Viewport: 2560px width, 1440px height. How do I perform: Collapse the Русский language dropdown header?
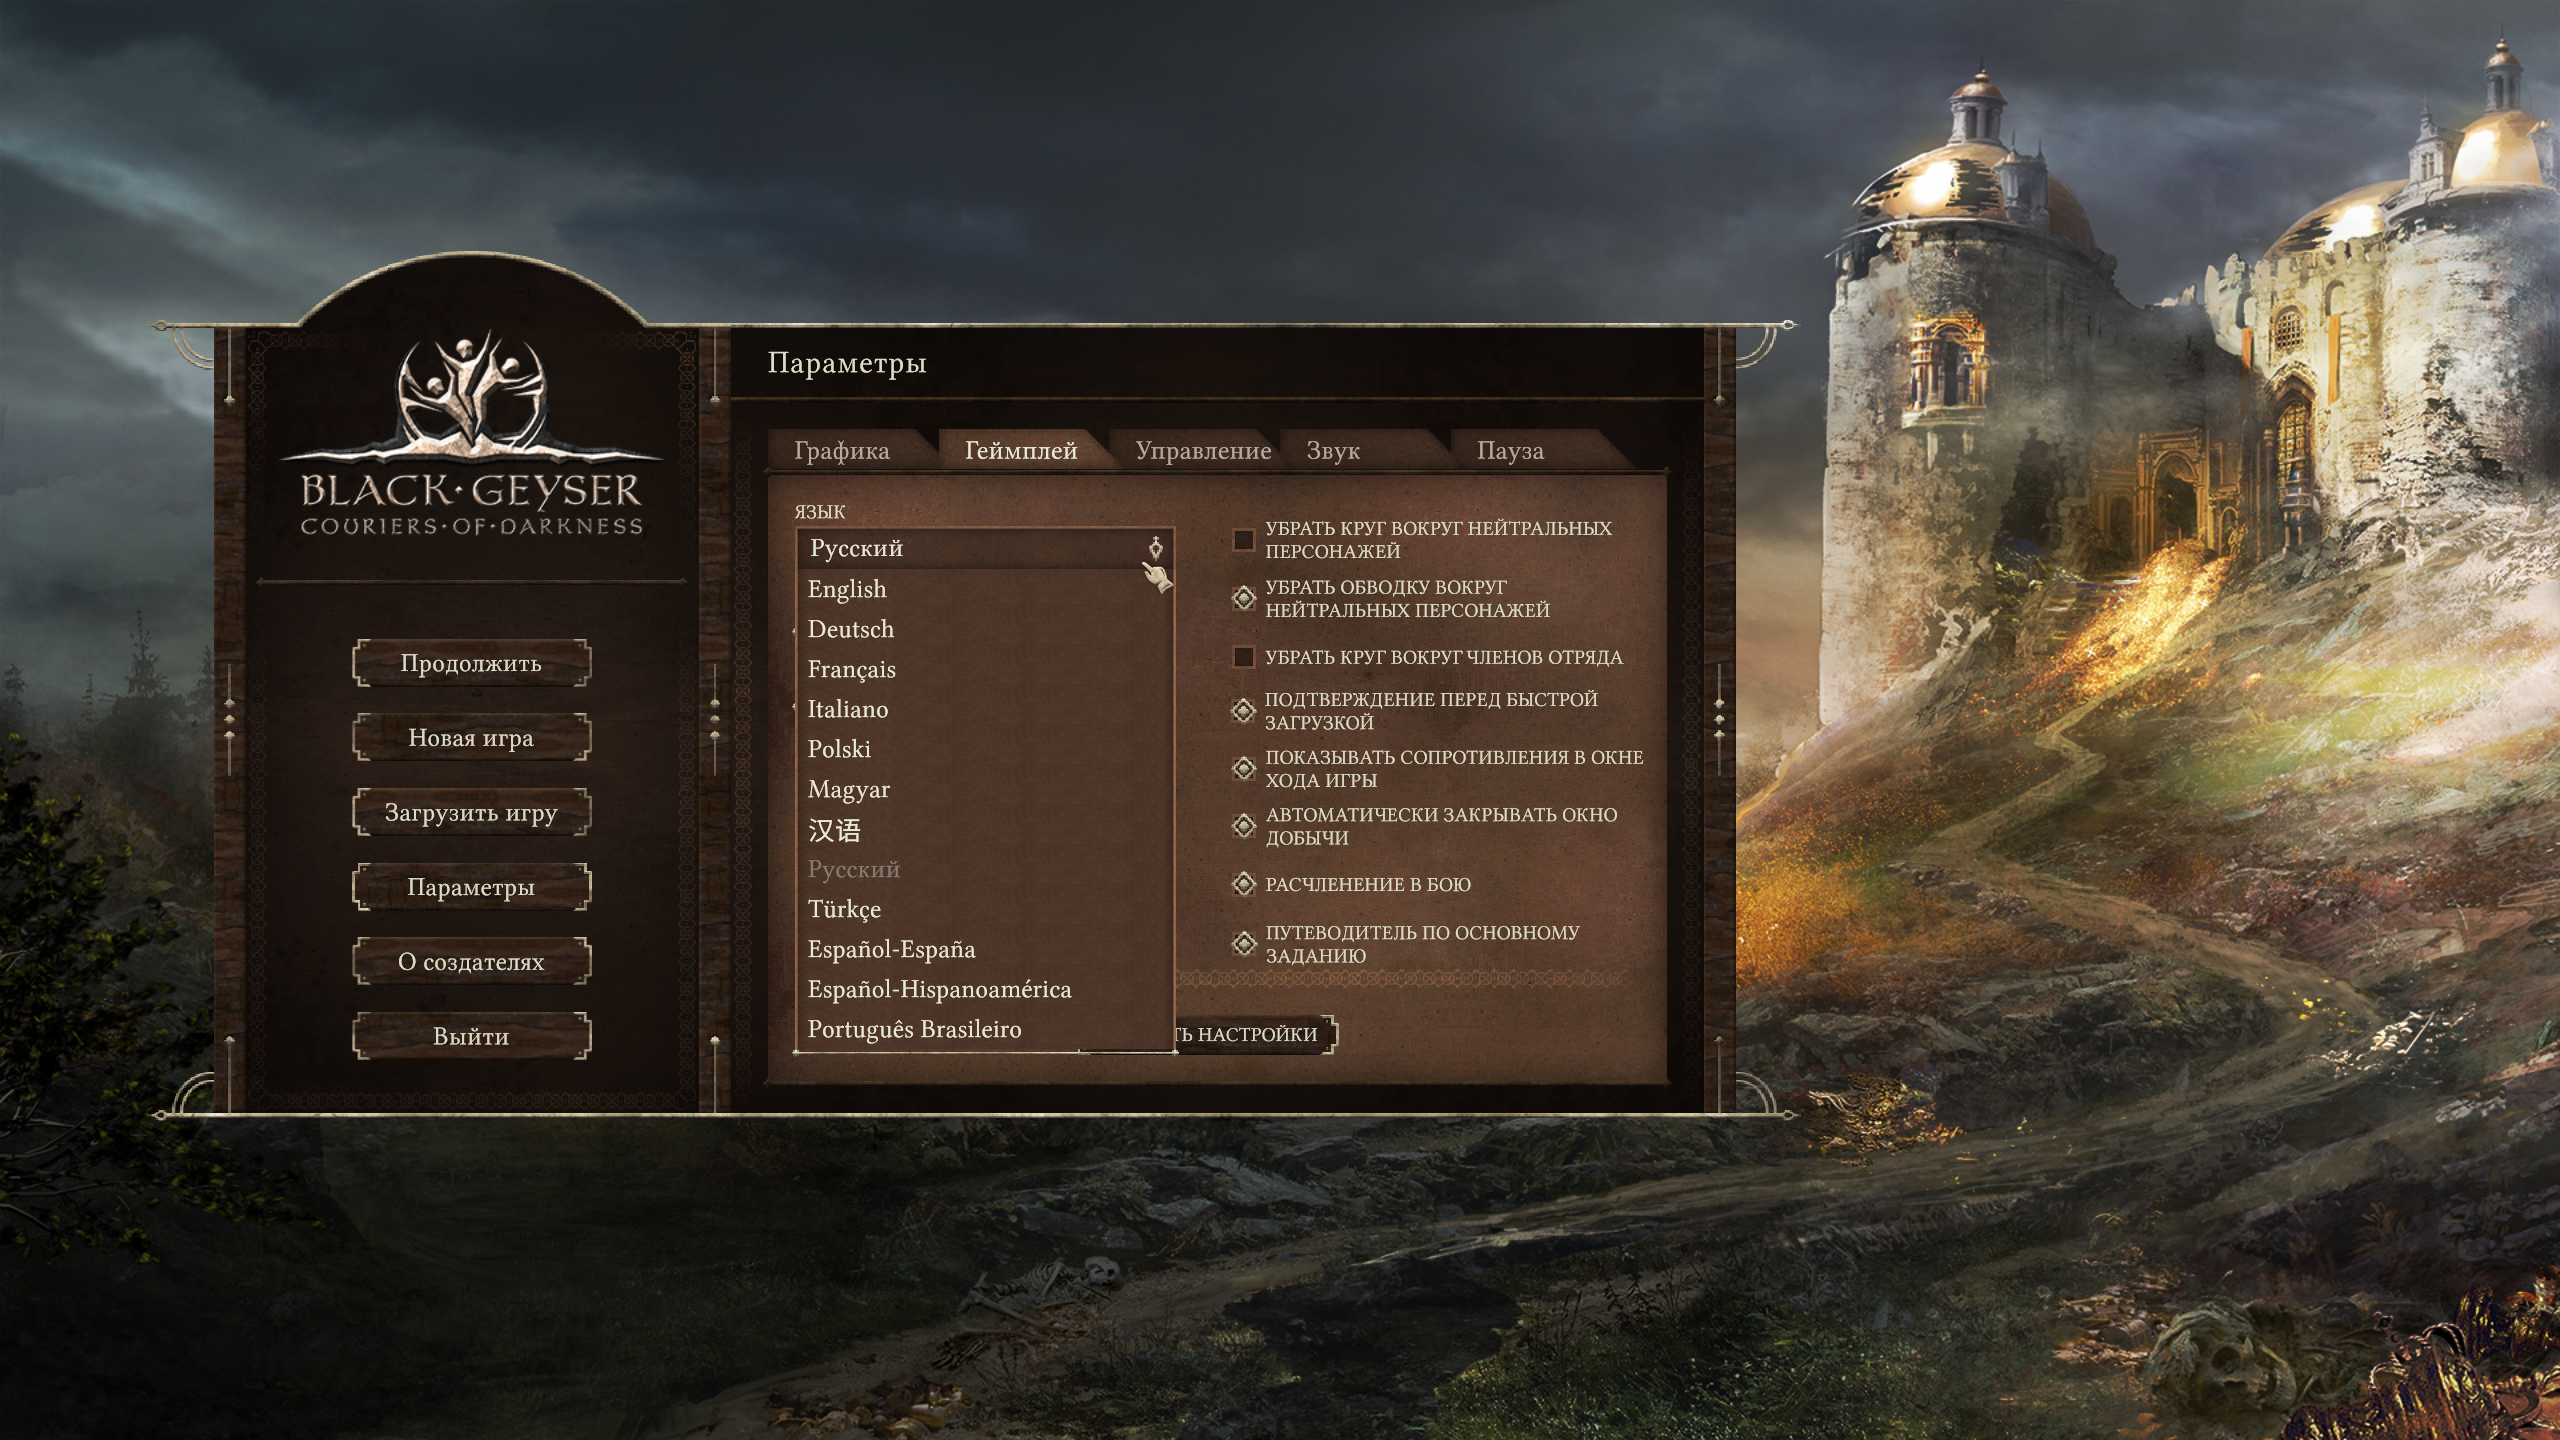(983, 548)
